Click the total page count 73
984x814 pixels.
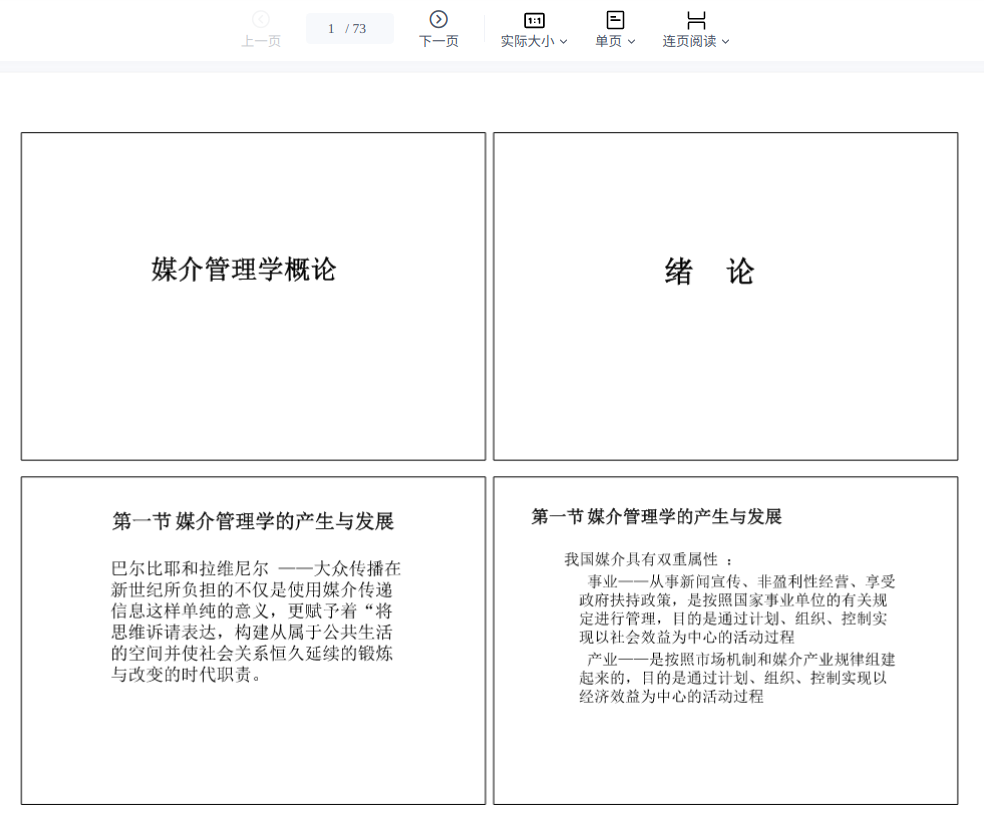[x=359, y=29]
